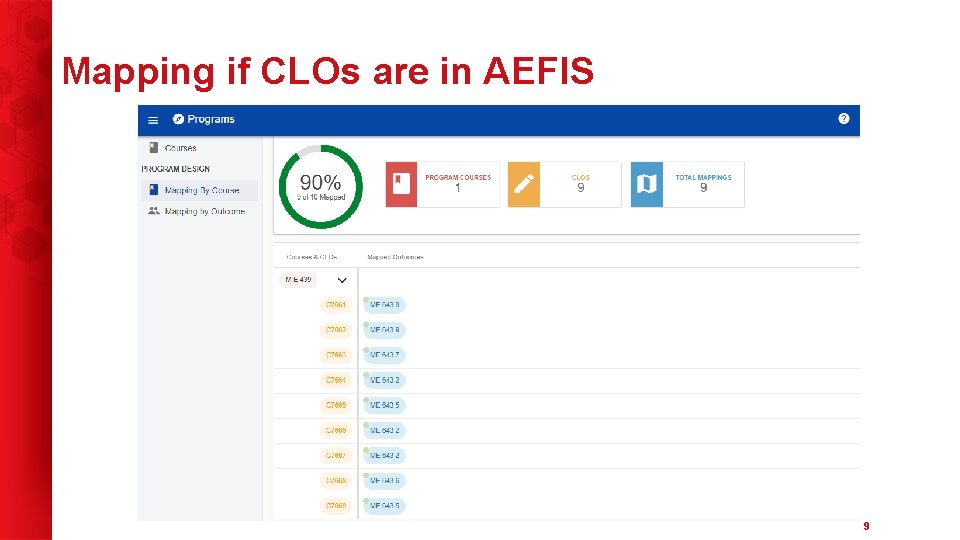Open mapped outcome chip beside C7668
The width and height of the screenshot is (960, 540).
click(384, 481)
